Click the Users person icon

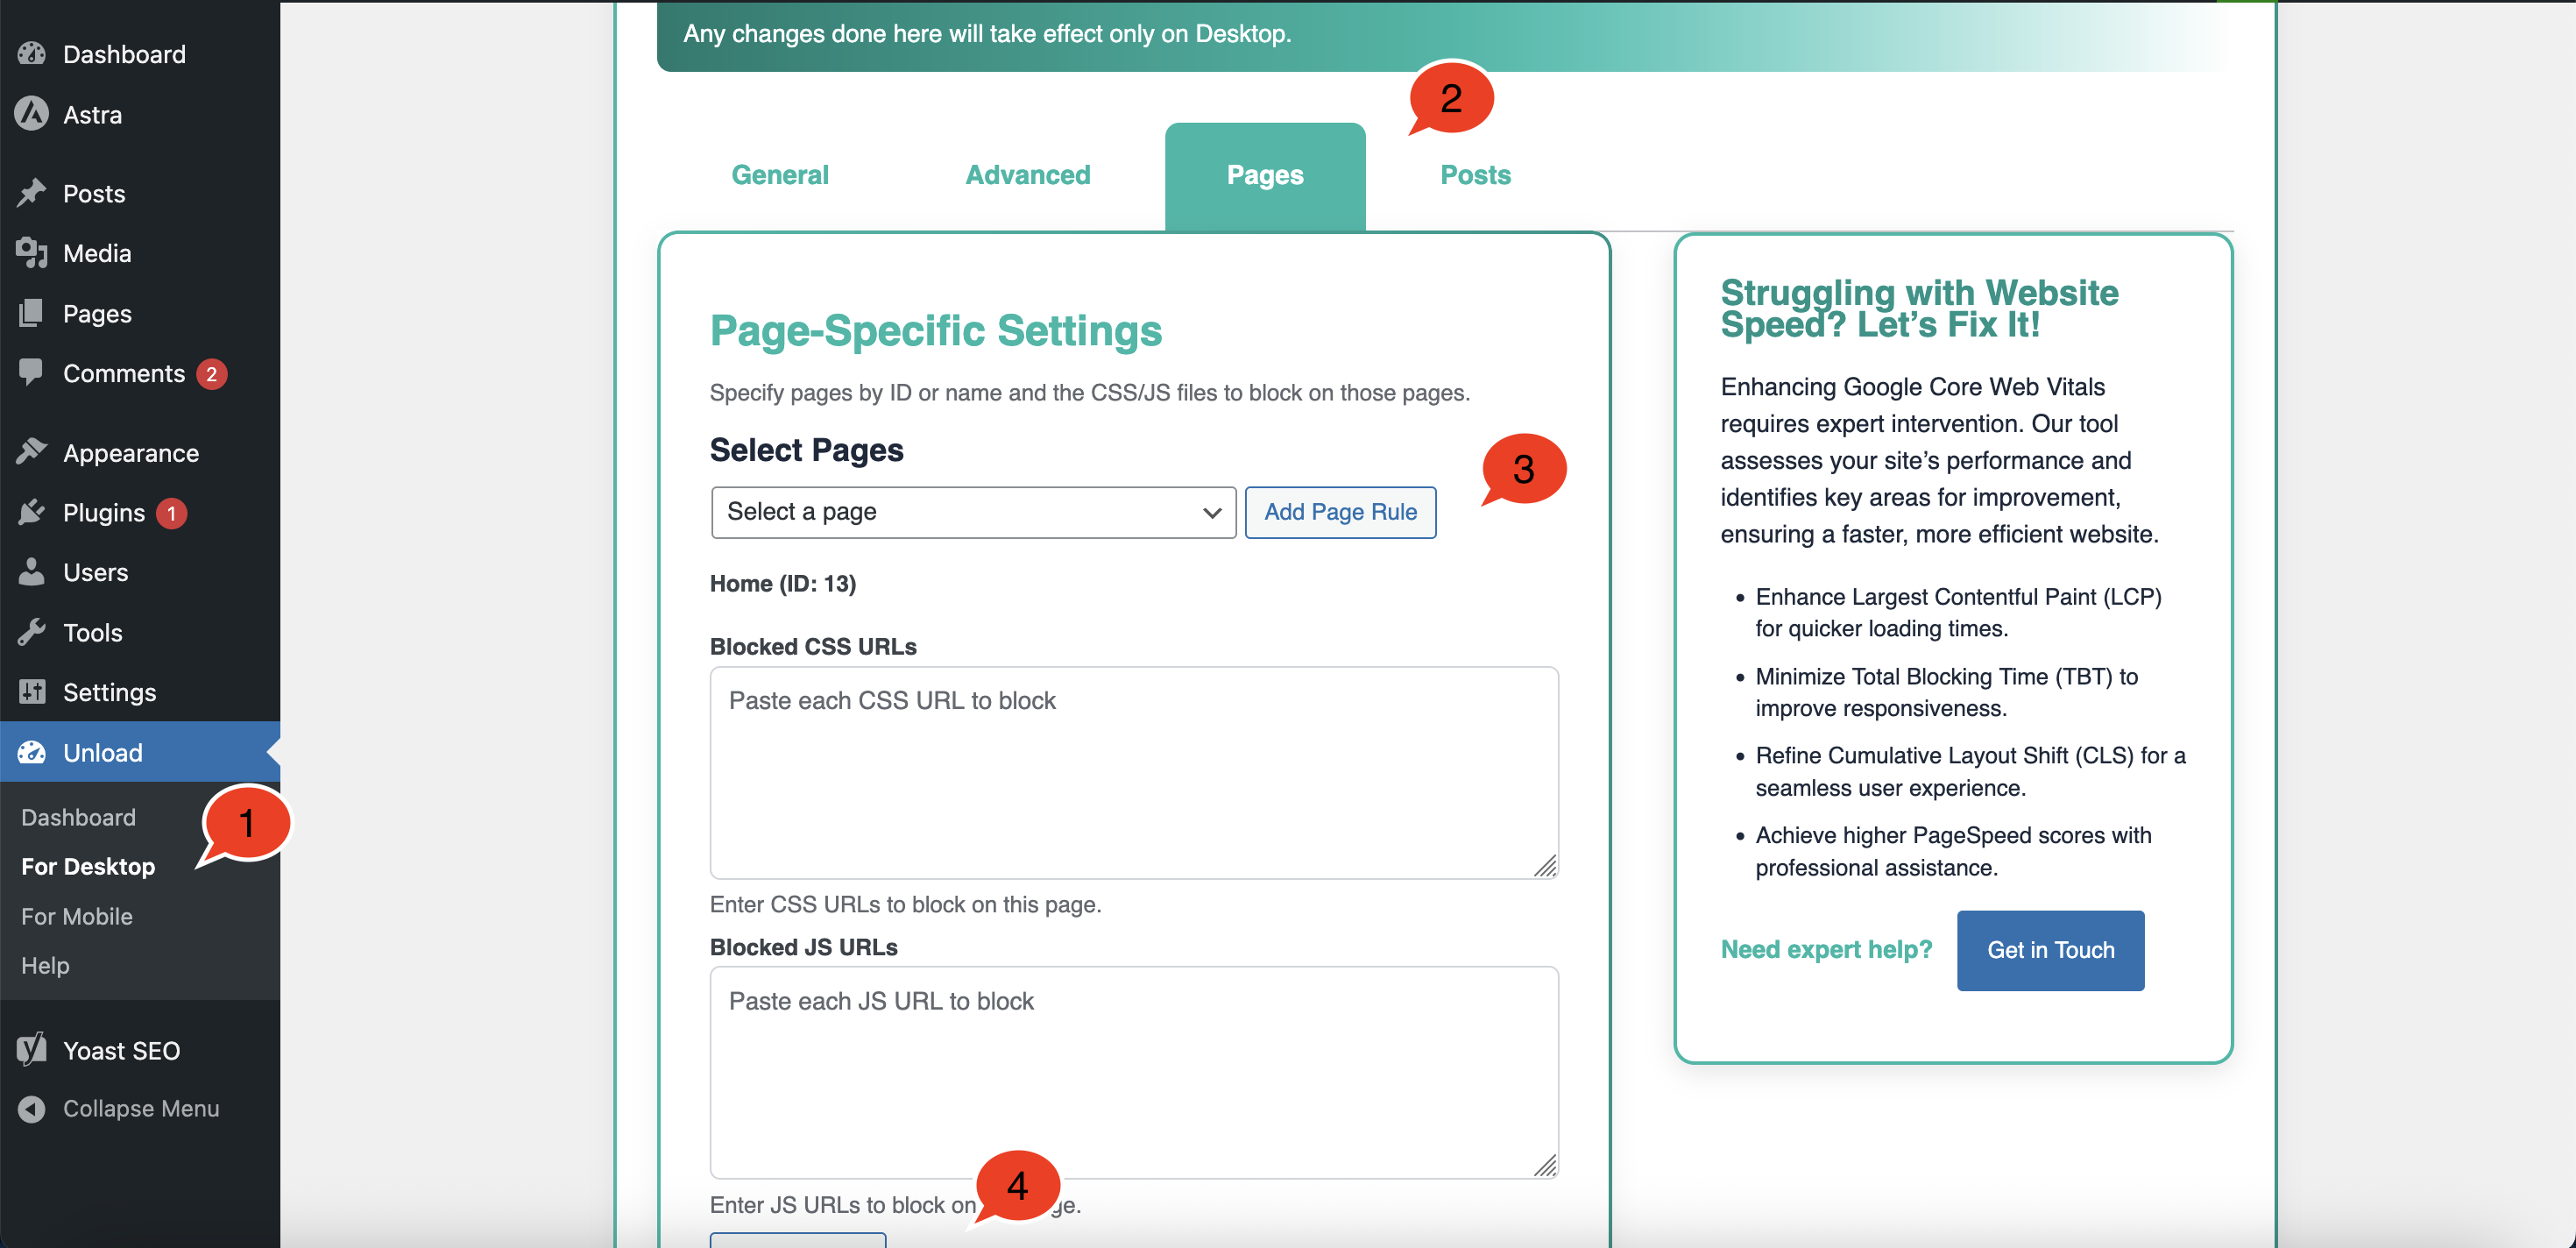click(31, 572)
